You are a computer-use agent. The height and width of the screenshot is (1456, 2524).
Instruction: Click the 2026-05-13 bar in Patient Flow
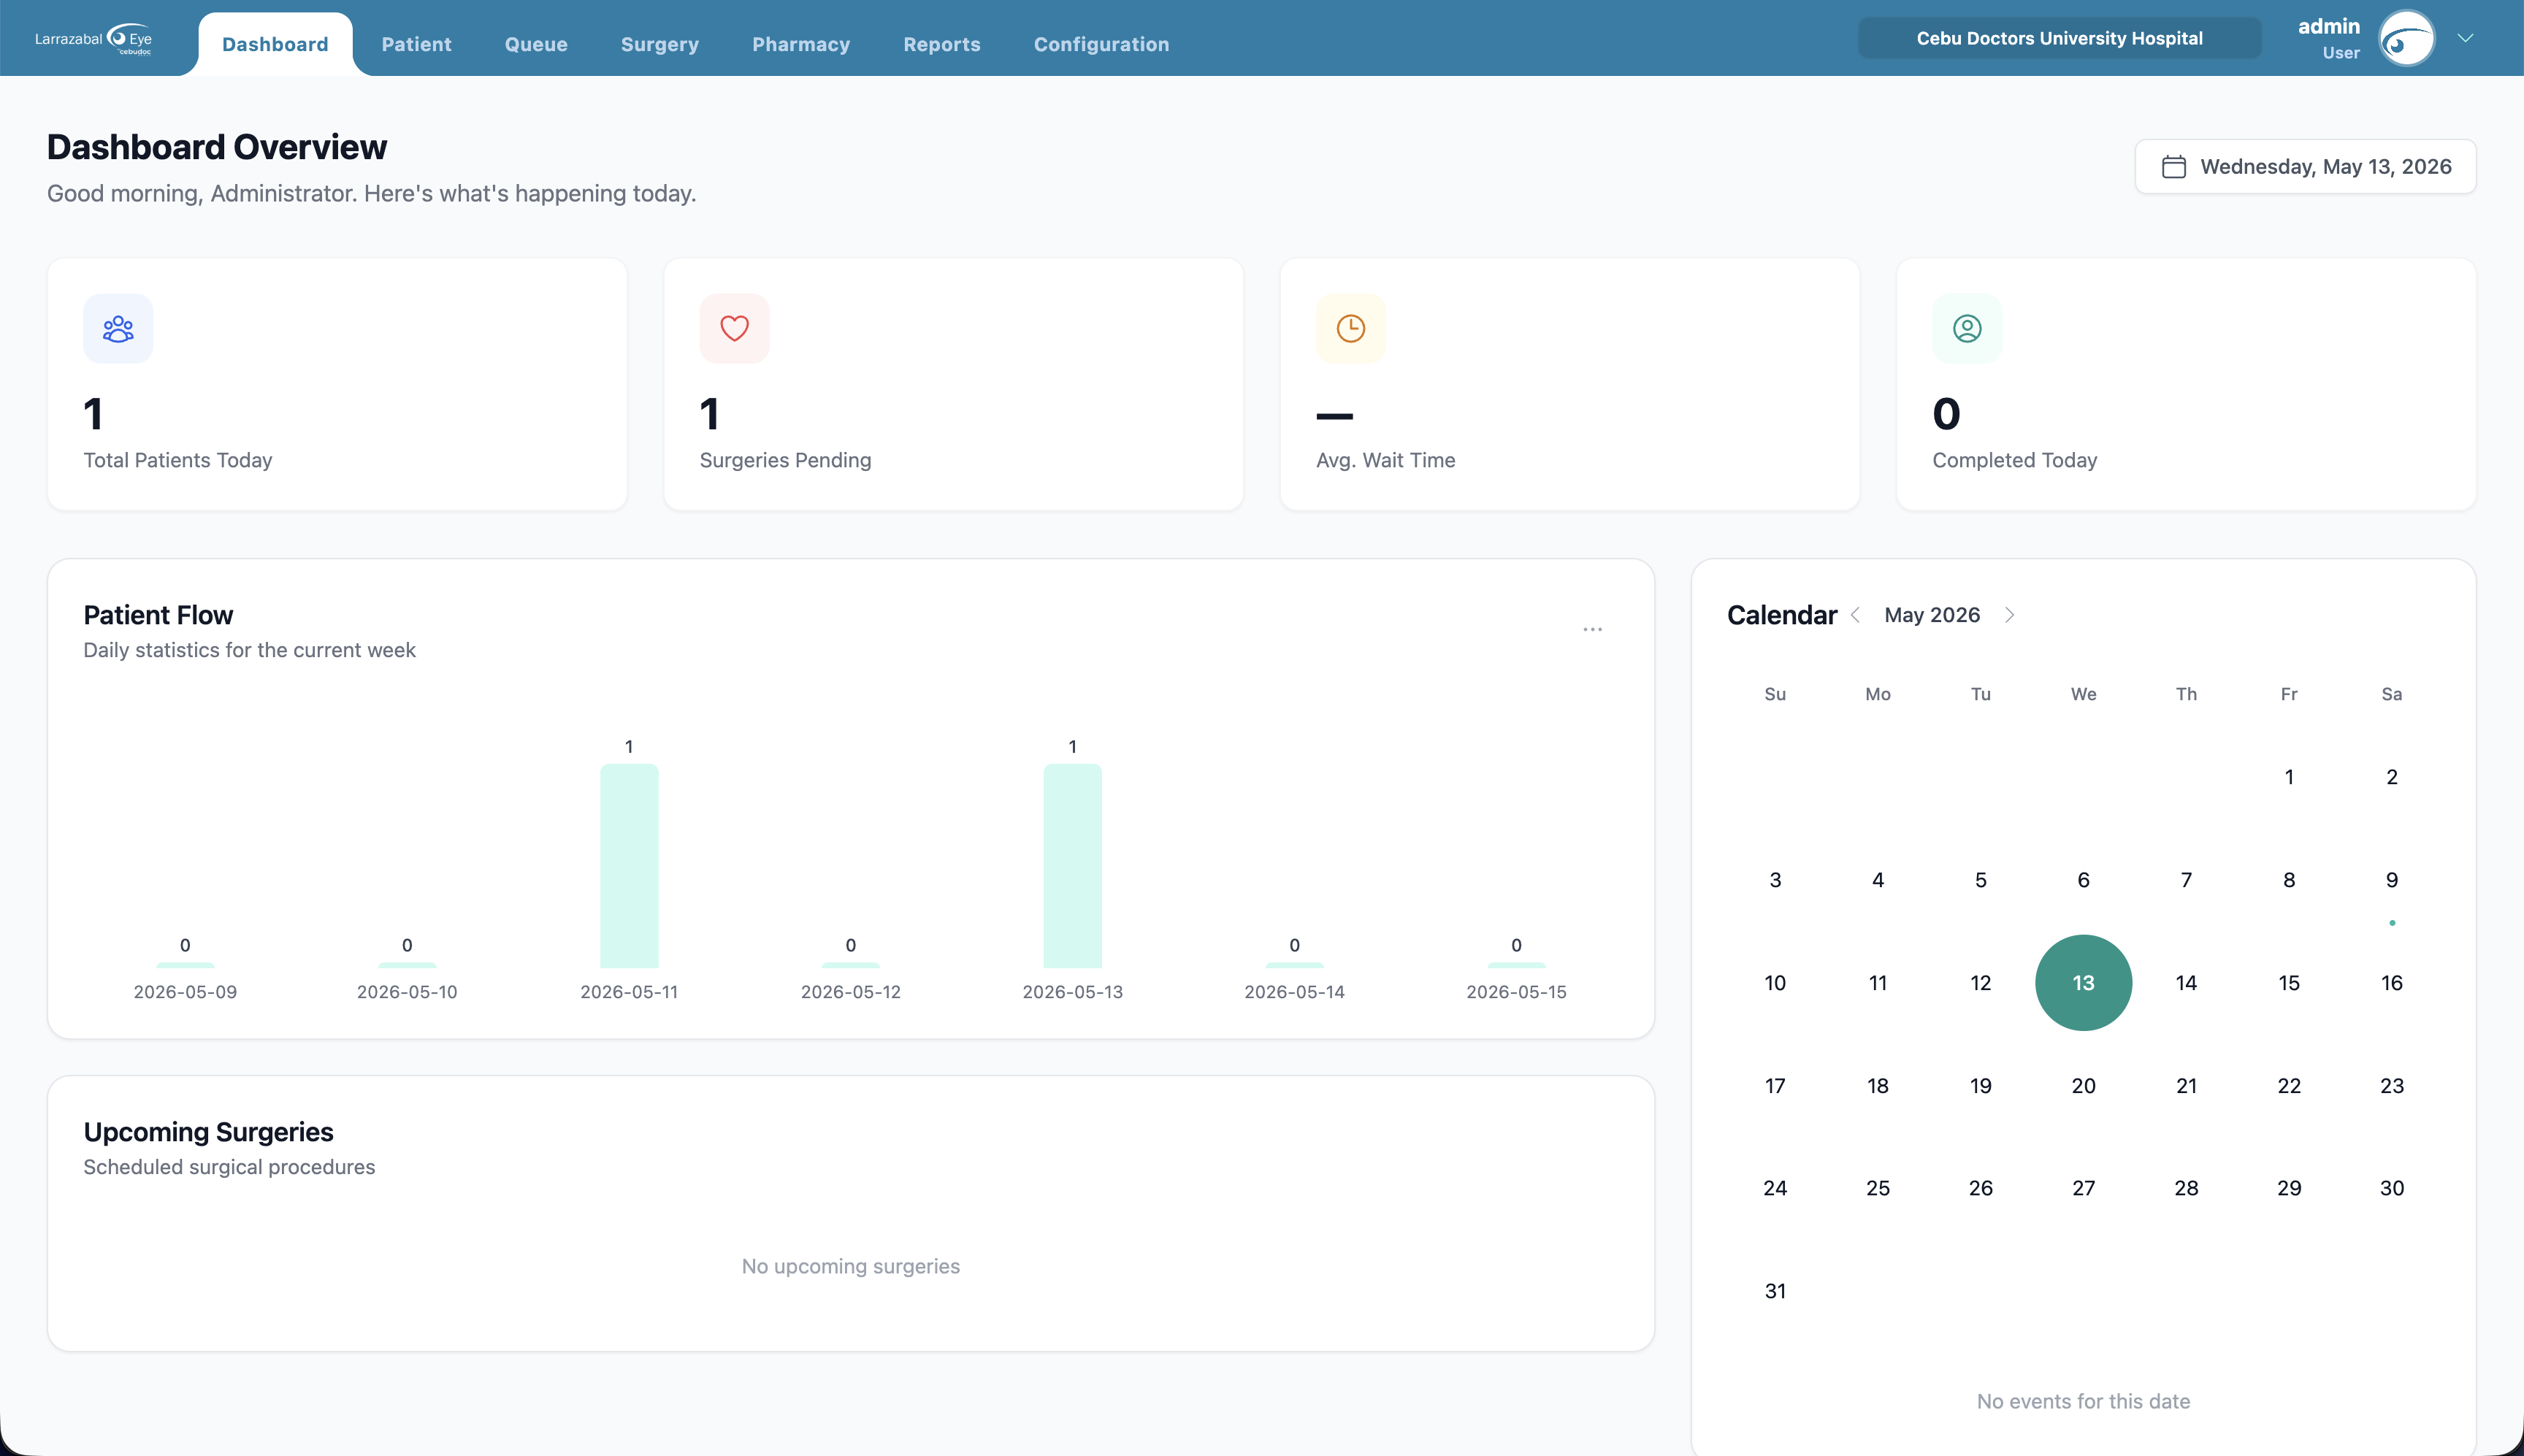(1072, 865)
